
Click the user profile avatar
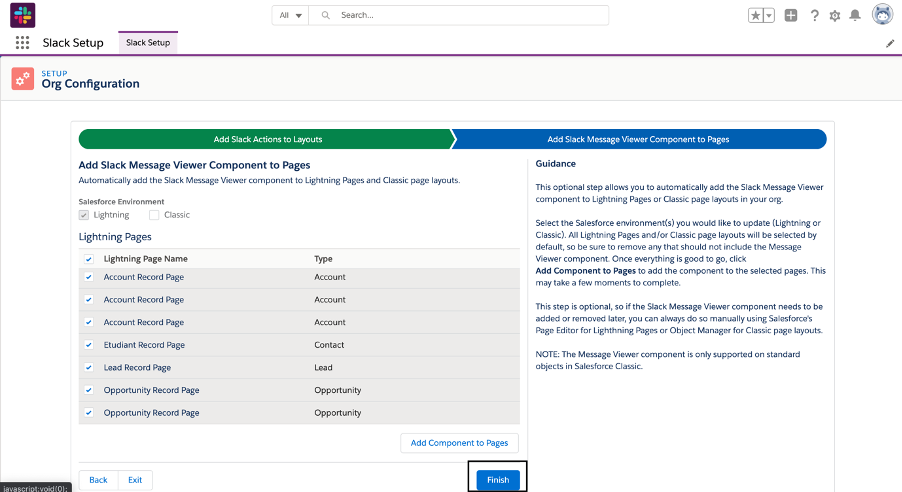pyautogui.click(x=882, y=14)
